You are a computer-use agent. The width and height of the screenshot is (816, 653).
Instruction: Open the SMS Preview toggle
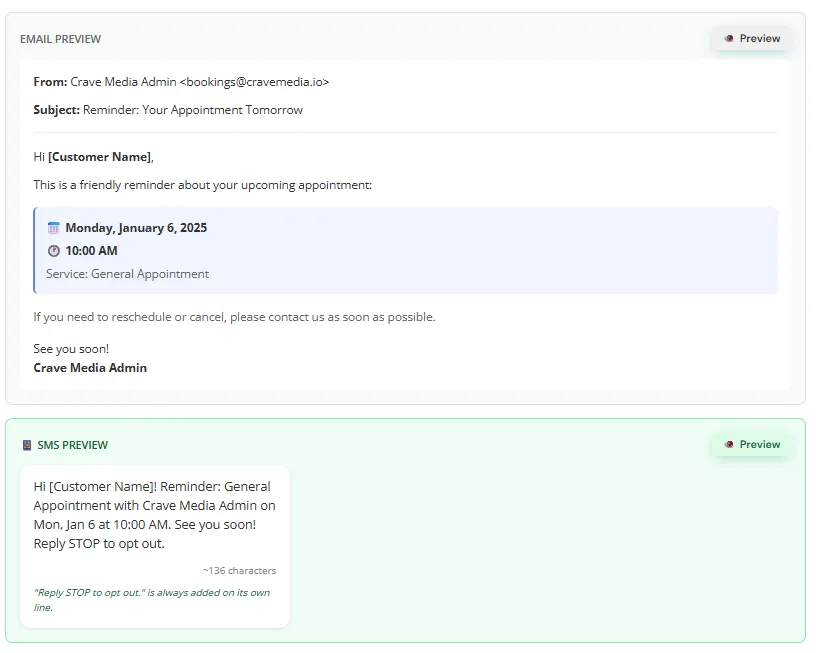[x=751, y=444]
